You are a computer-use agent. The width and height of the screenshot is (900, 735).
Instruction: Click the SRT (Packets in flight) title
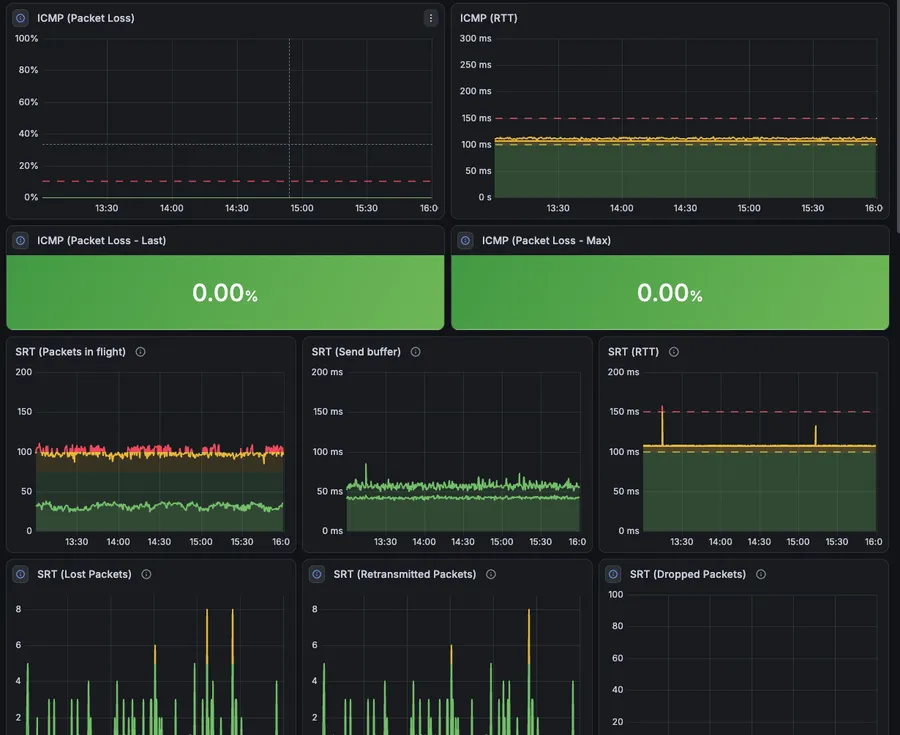(x=70, y=352)
